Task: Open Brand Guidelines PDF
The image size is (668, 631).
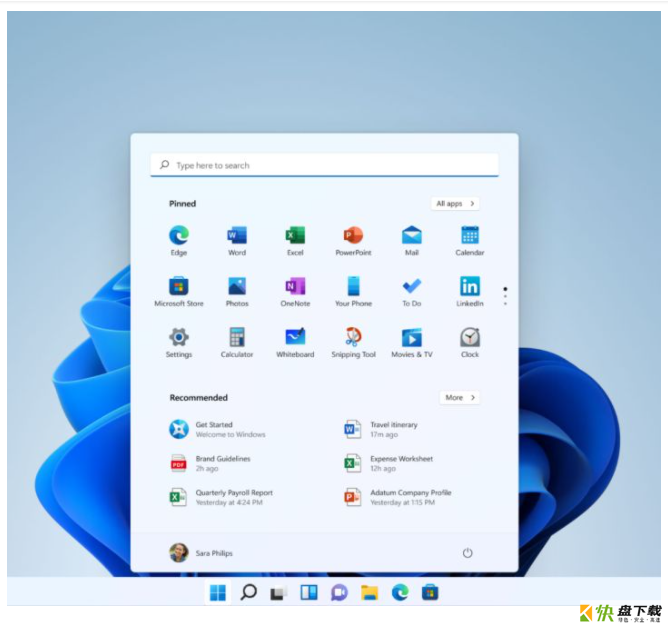Action: click(x=210, y=464)
